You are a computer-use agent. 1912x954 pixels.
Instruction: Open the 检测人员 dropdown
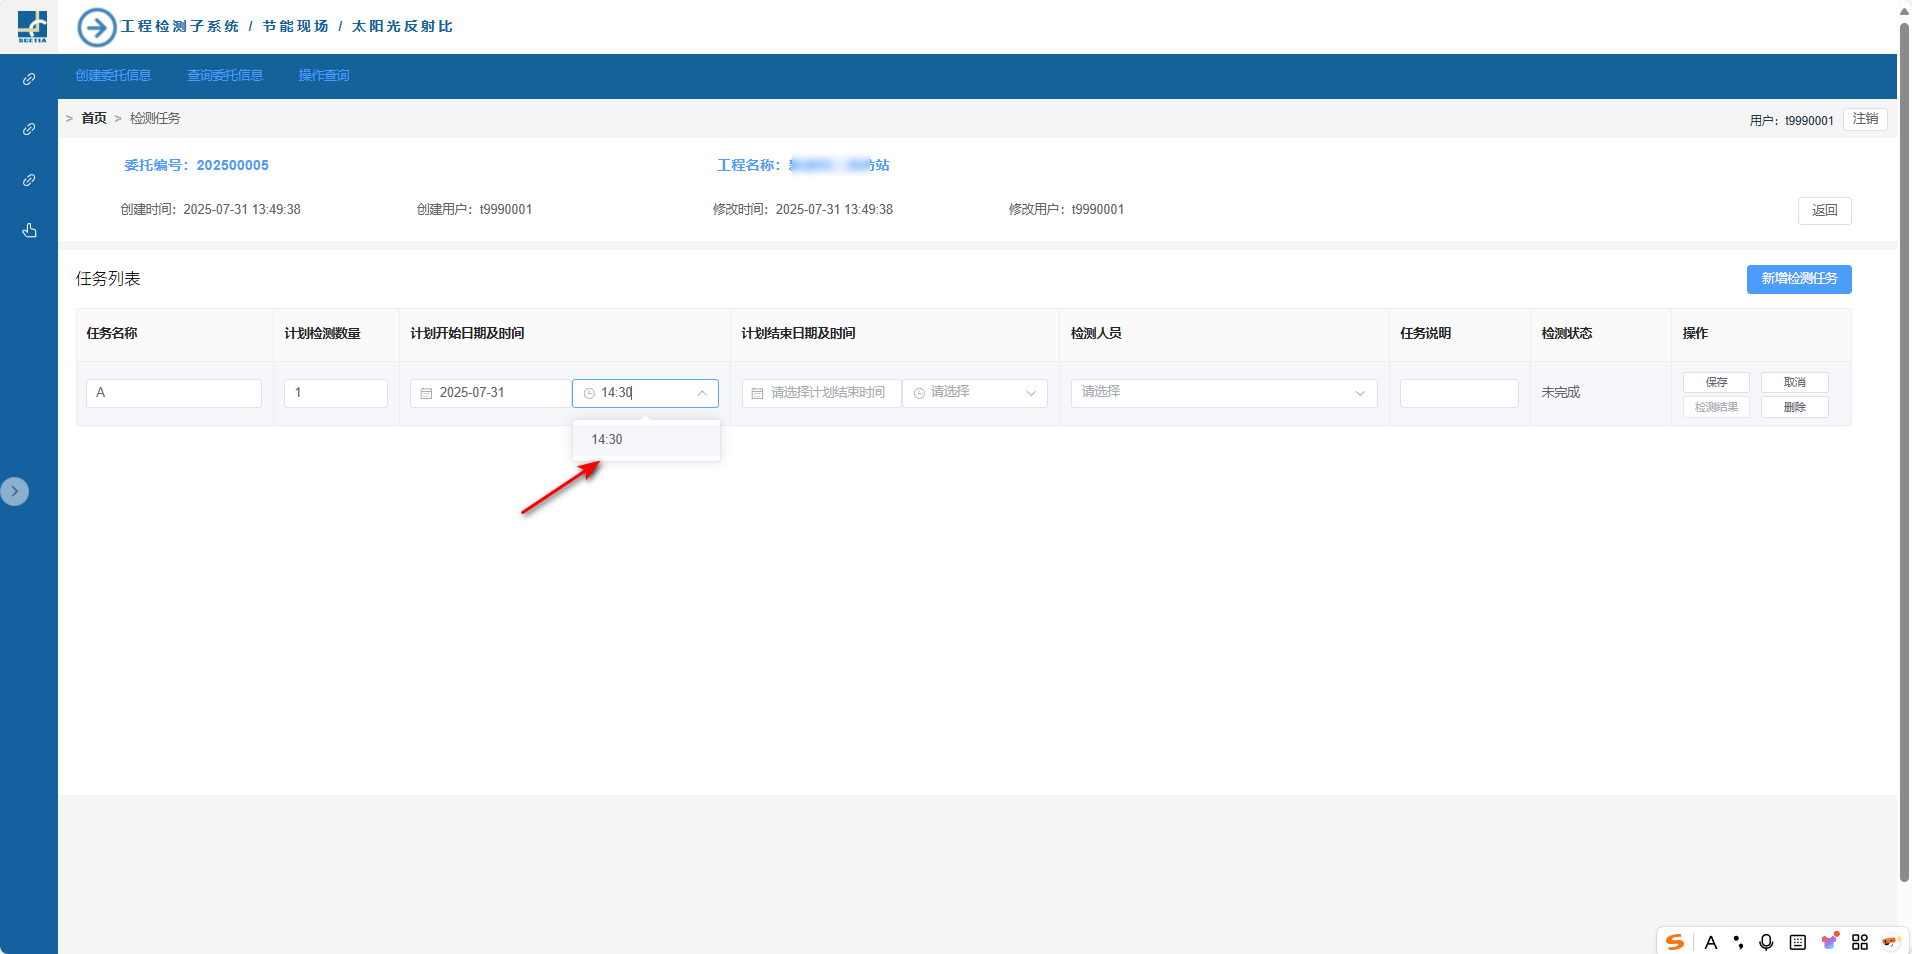click(x=1223, y=393)
